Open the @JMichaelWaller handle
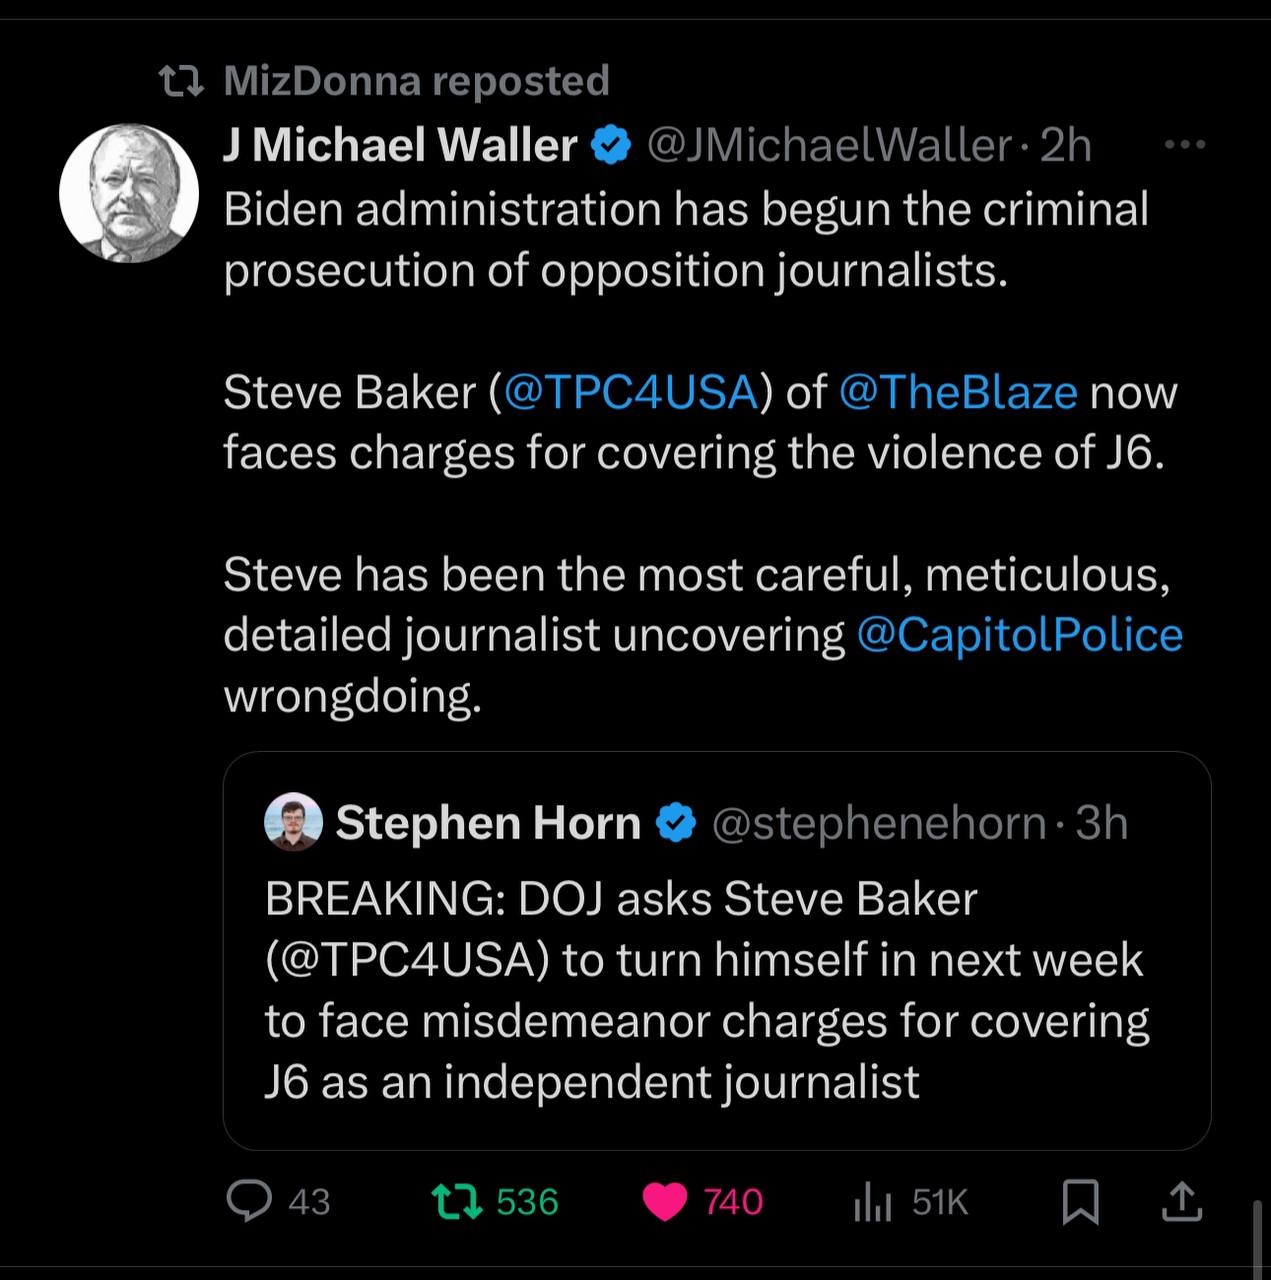This screenshot has width=1271, height=1280. click(x=830, y=146)
